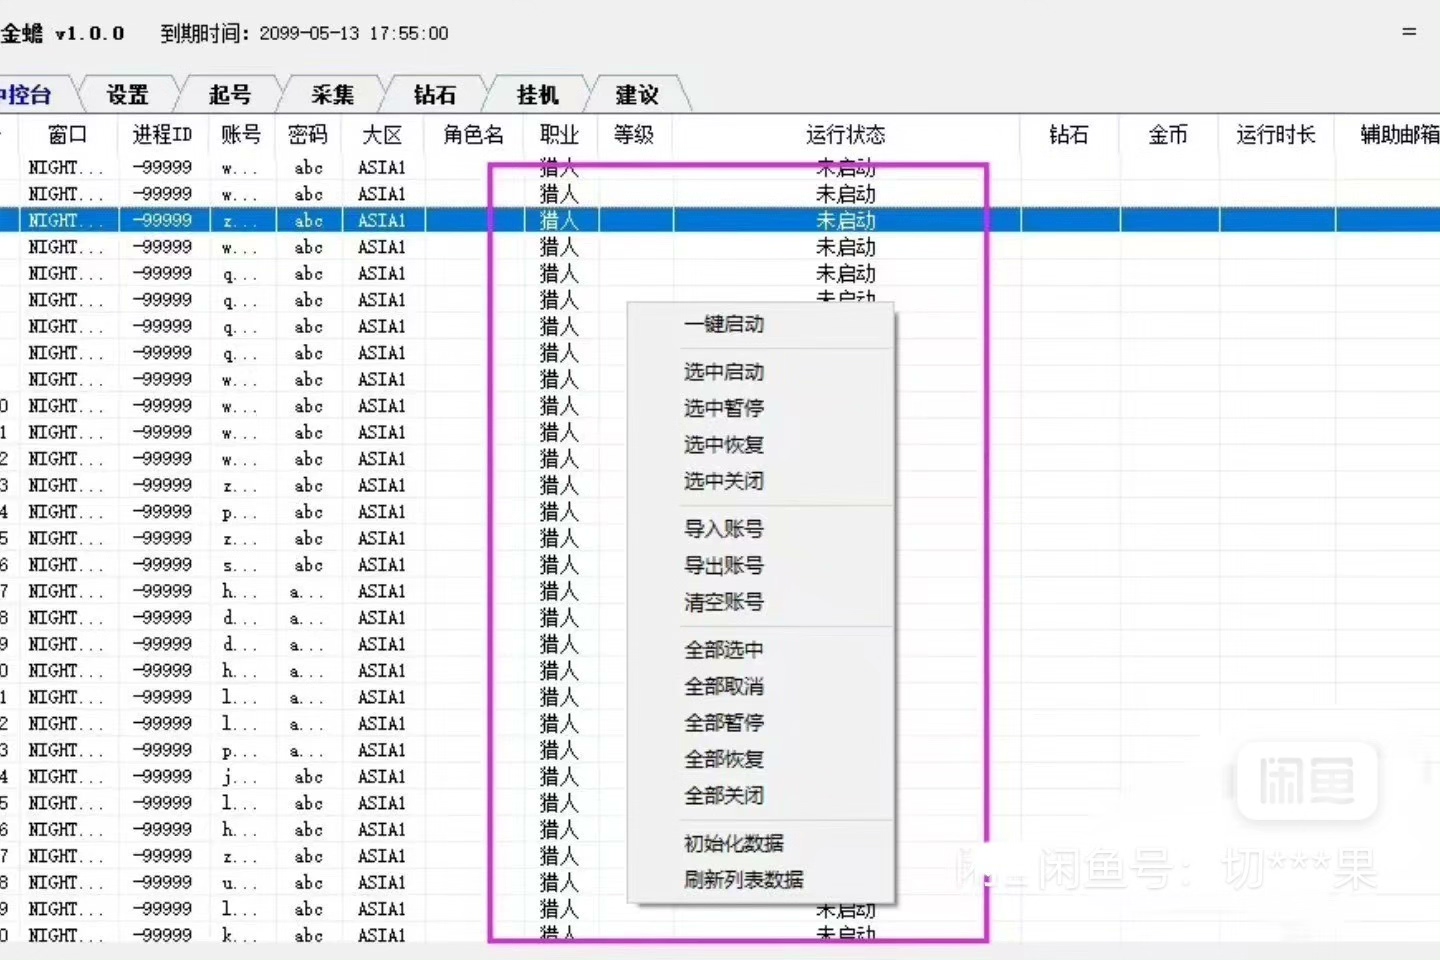The image size is (1440, 960).
Task: Click the 运行时长 column header
Action: 1276,135
